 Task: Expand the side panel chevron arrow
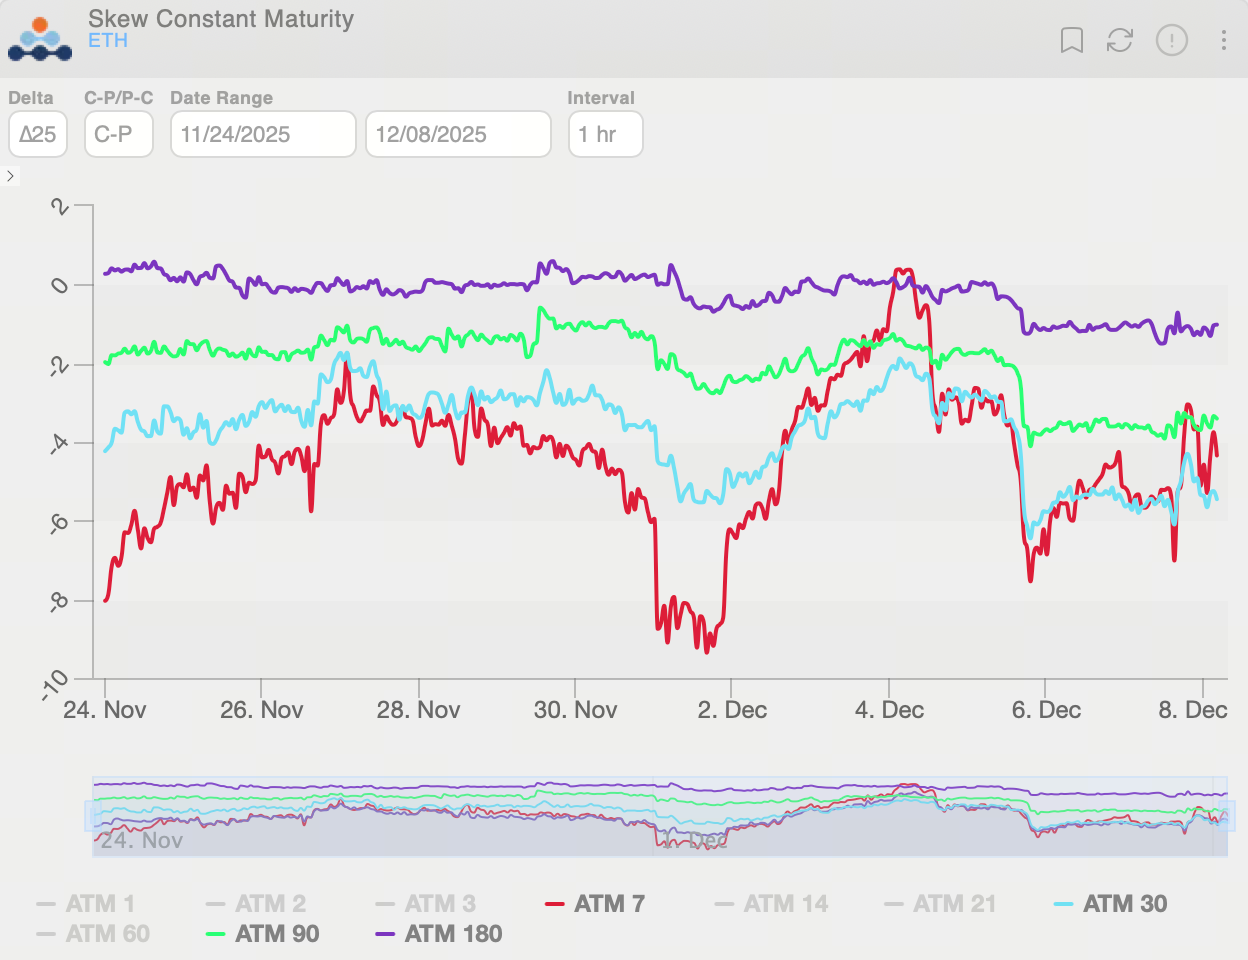point(10,176)
